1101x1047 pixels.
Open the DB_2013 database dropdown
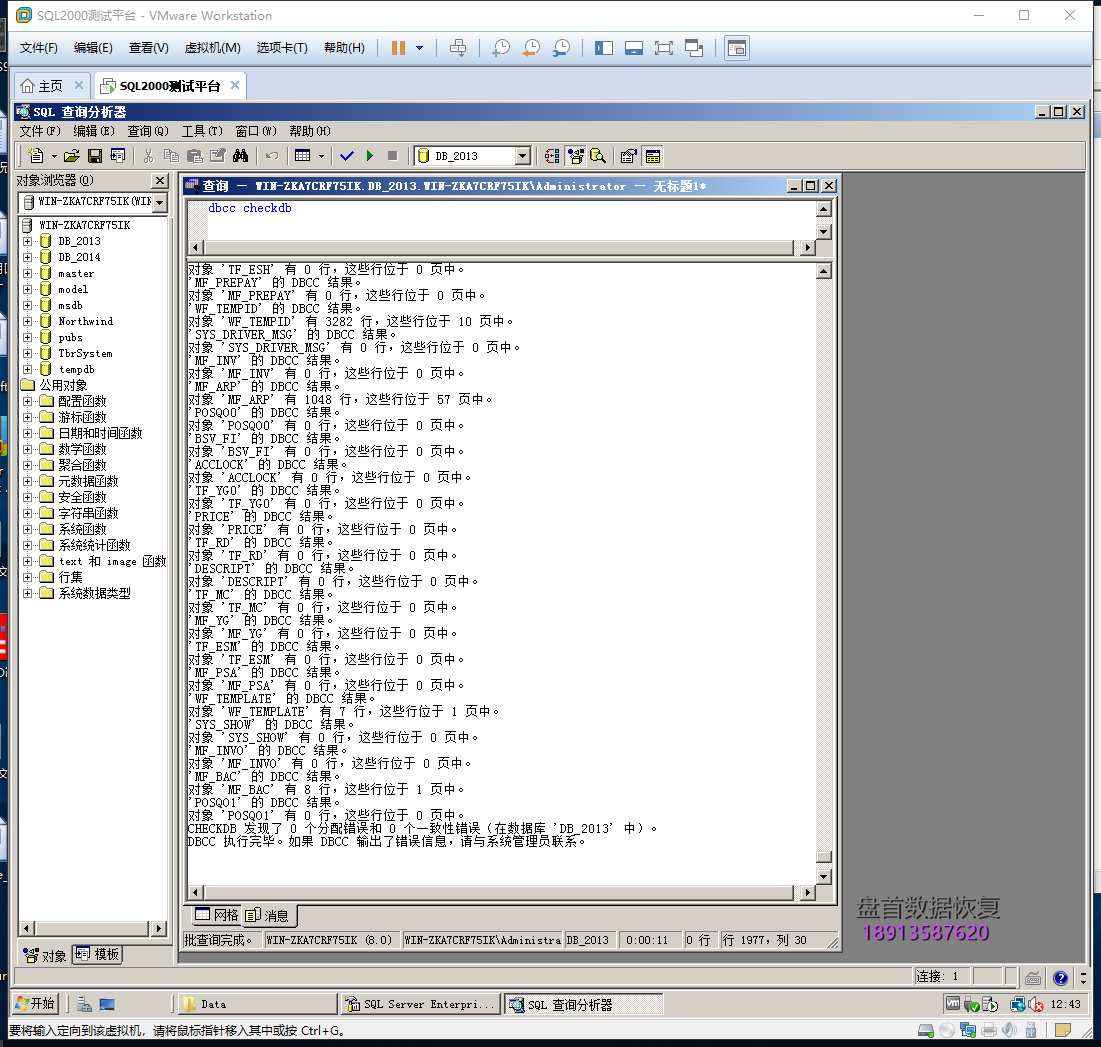pos(522,156)
